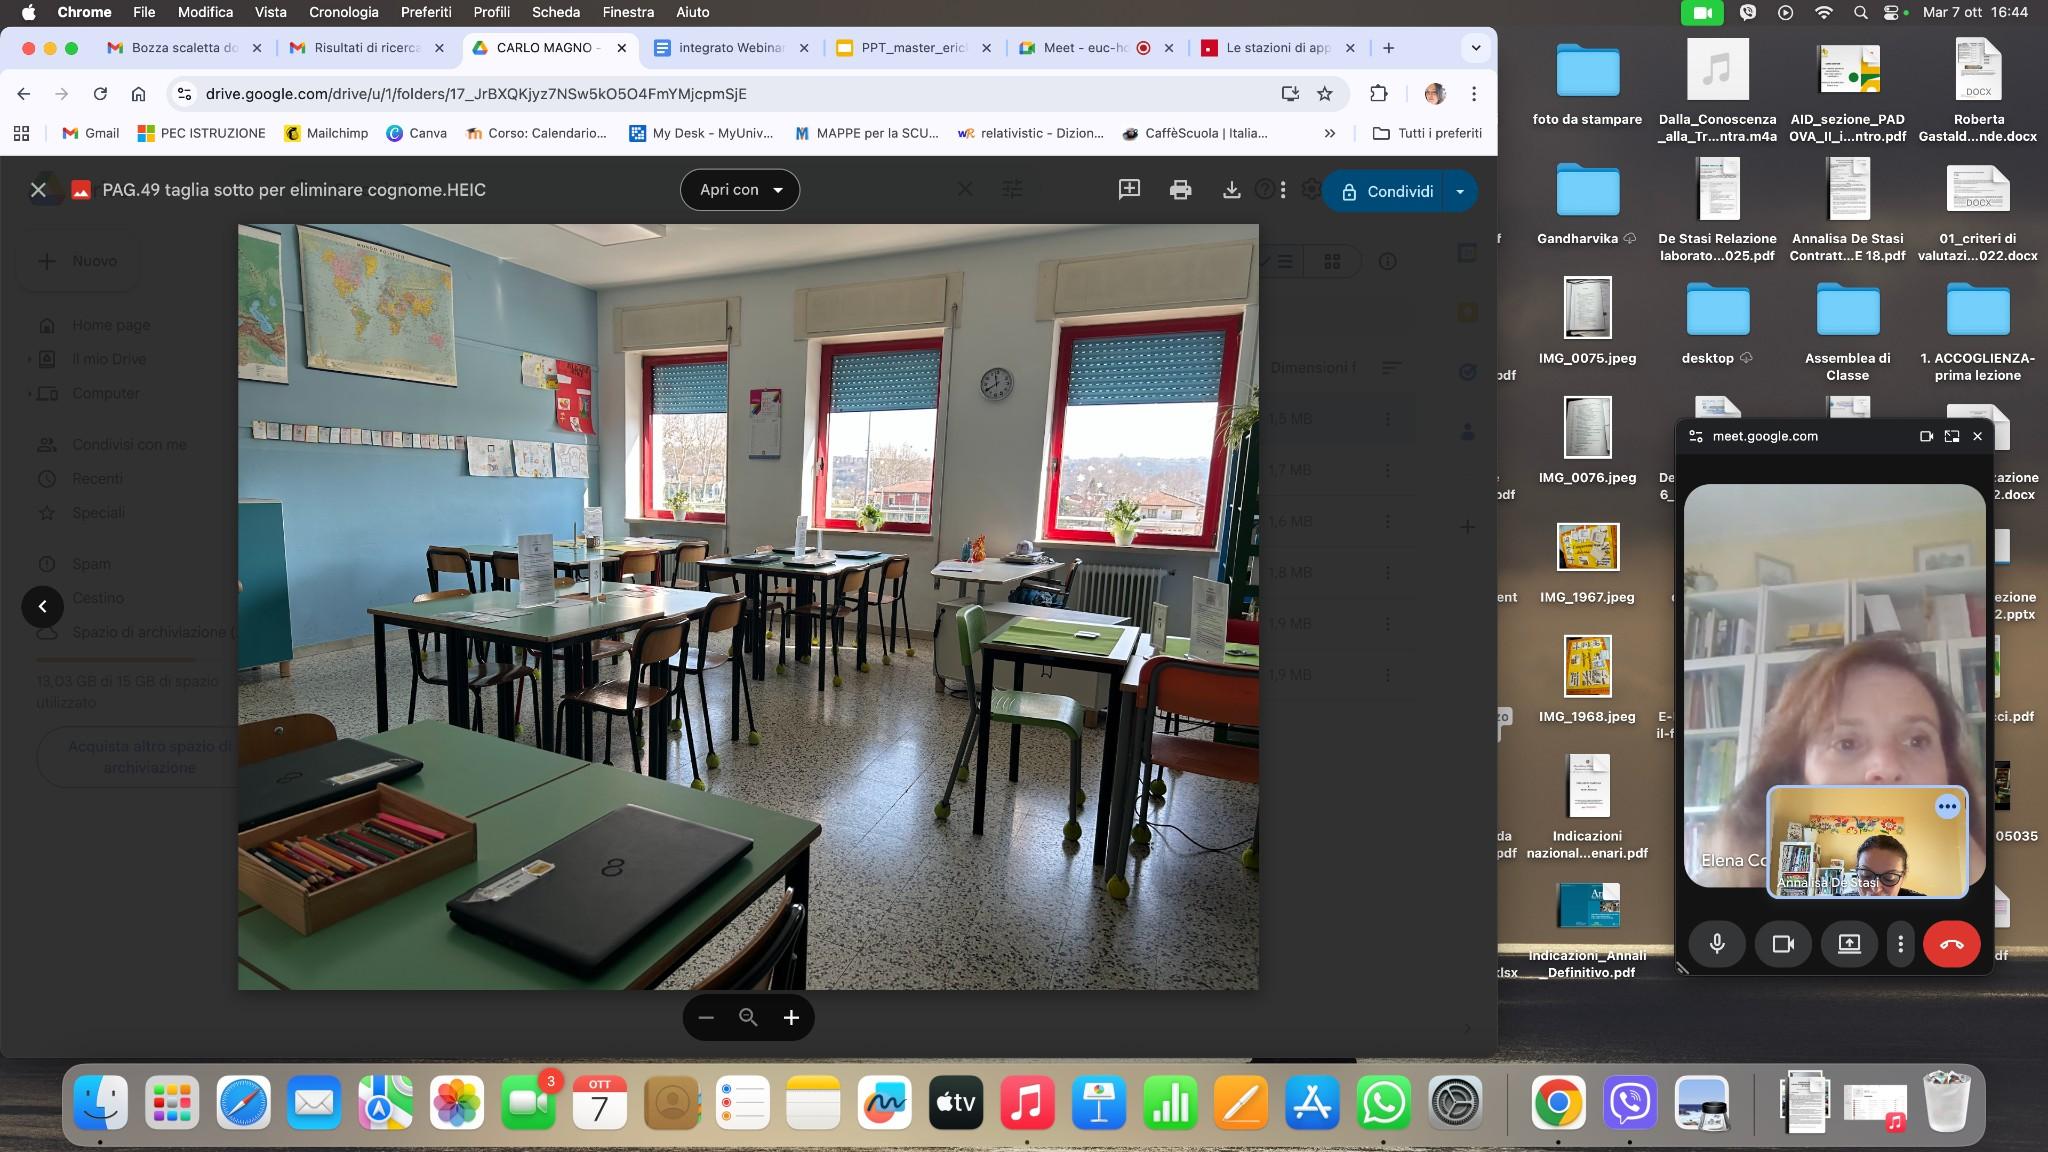Print the image using the printer icon
This screenshot has height=1152, width=2048.
tap(1180, 190)
